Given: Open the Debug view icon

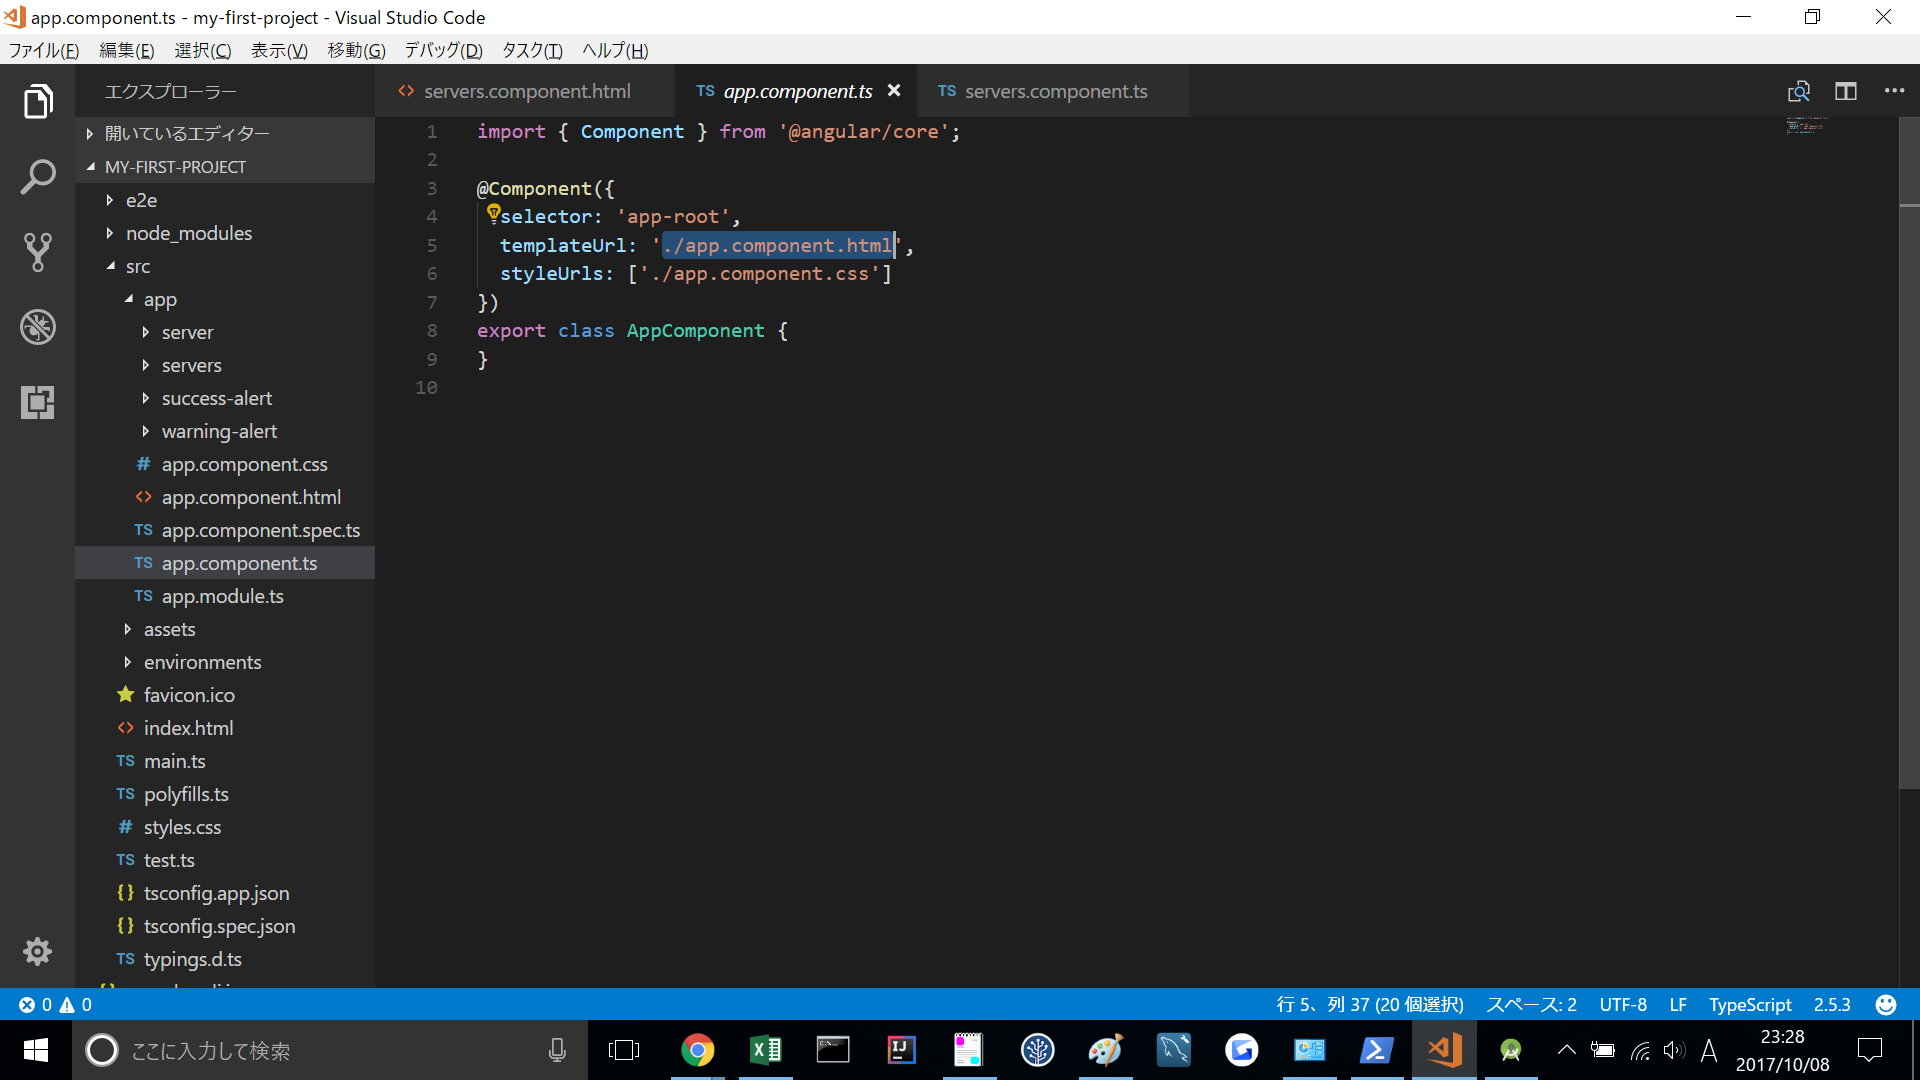Looking at the screenshot, I should tap(38, 327).
